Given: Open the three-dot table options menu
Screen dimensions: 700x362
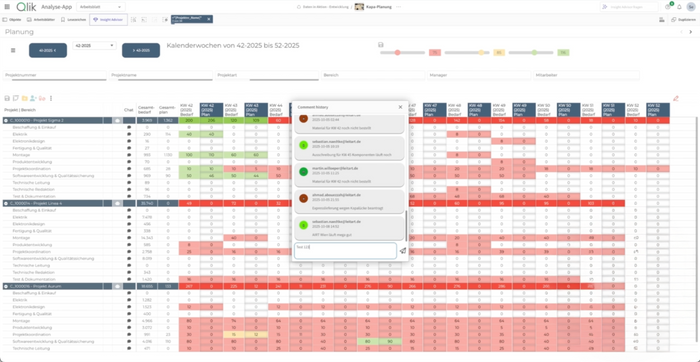Looking at the screenshot, I should 51,98.
